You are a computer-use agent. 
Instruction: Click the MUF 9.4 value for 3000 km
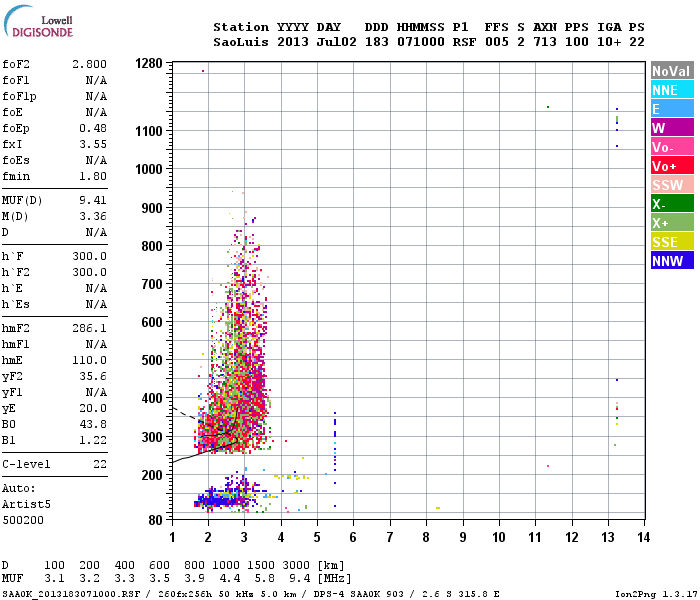click(300, 578)
